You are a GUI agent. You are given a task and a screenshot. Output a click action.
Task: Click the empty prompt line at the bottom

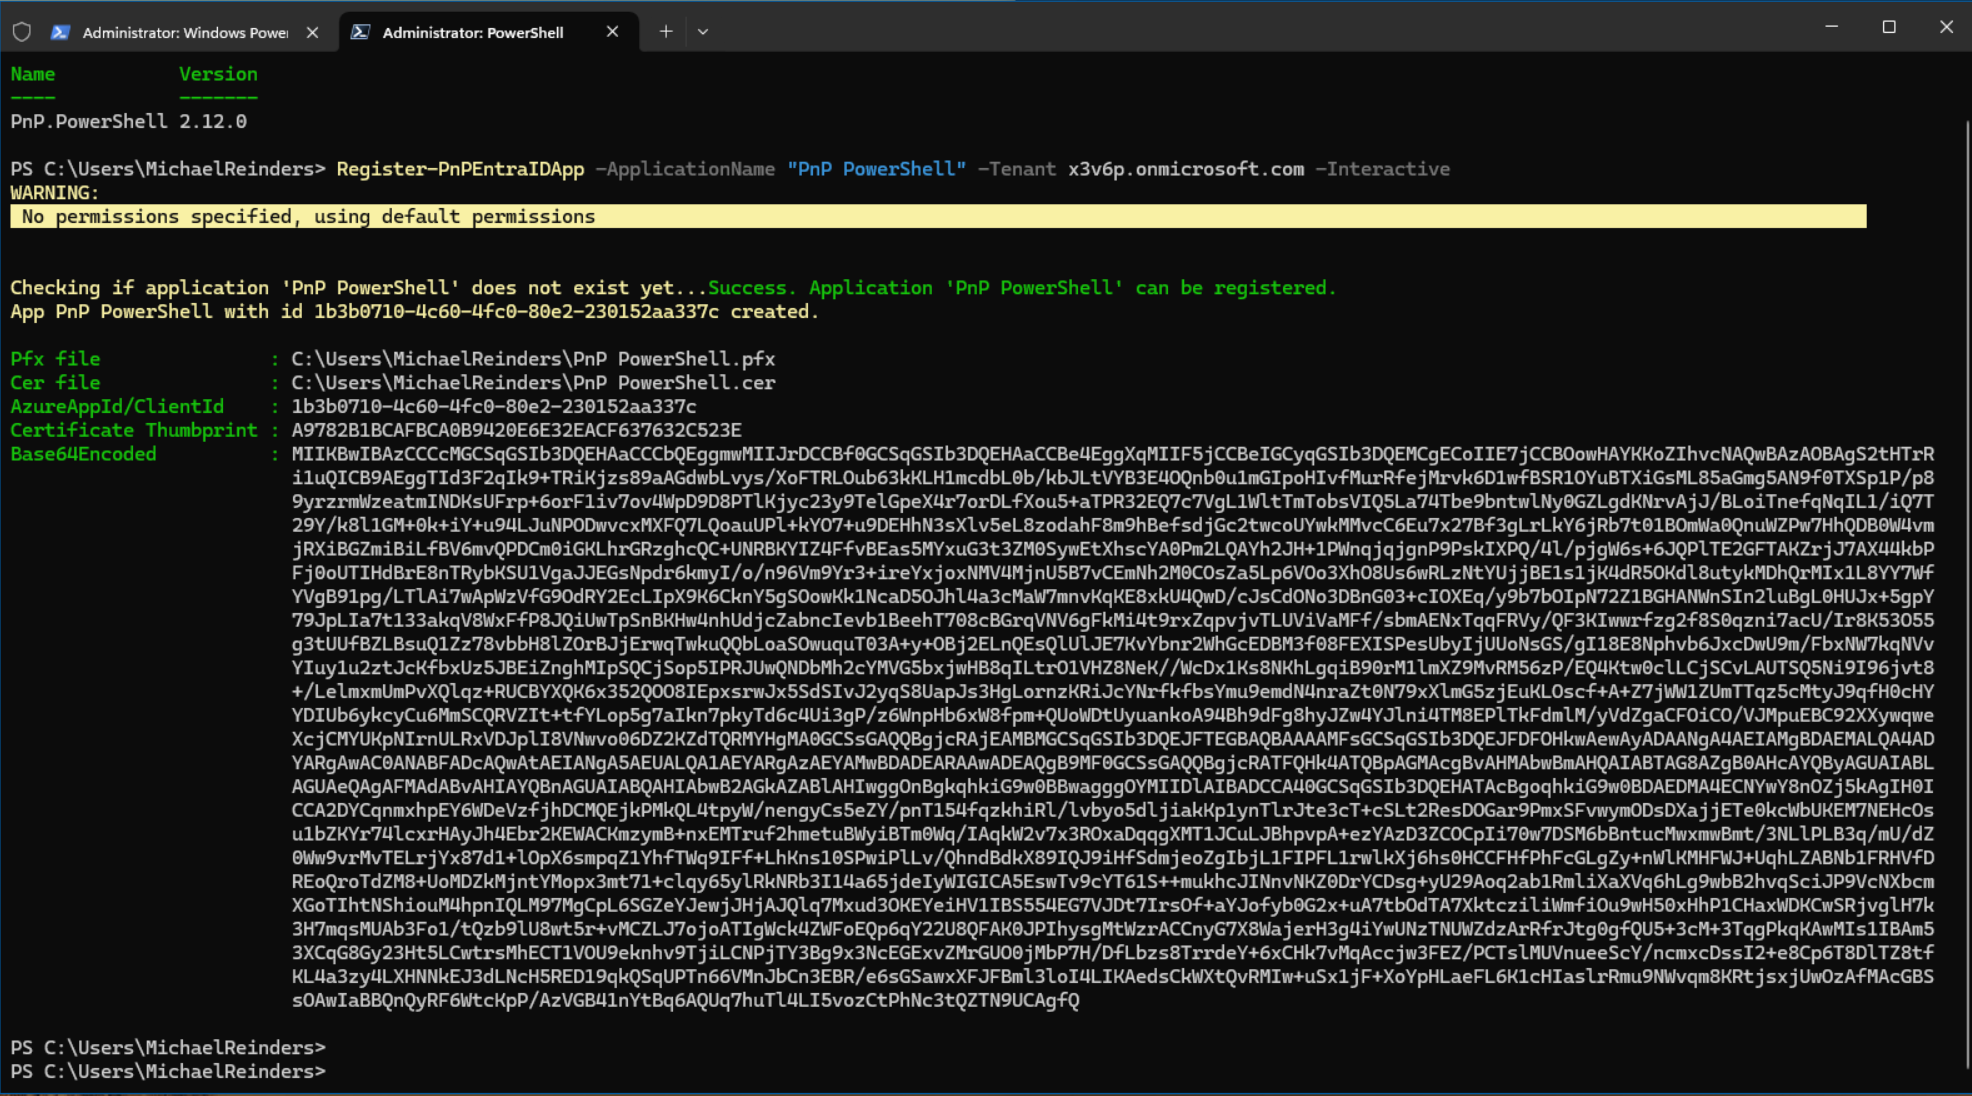pos(167,1071)
